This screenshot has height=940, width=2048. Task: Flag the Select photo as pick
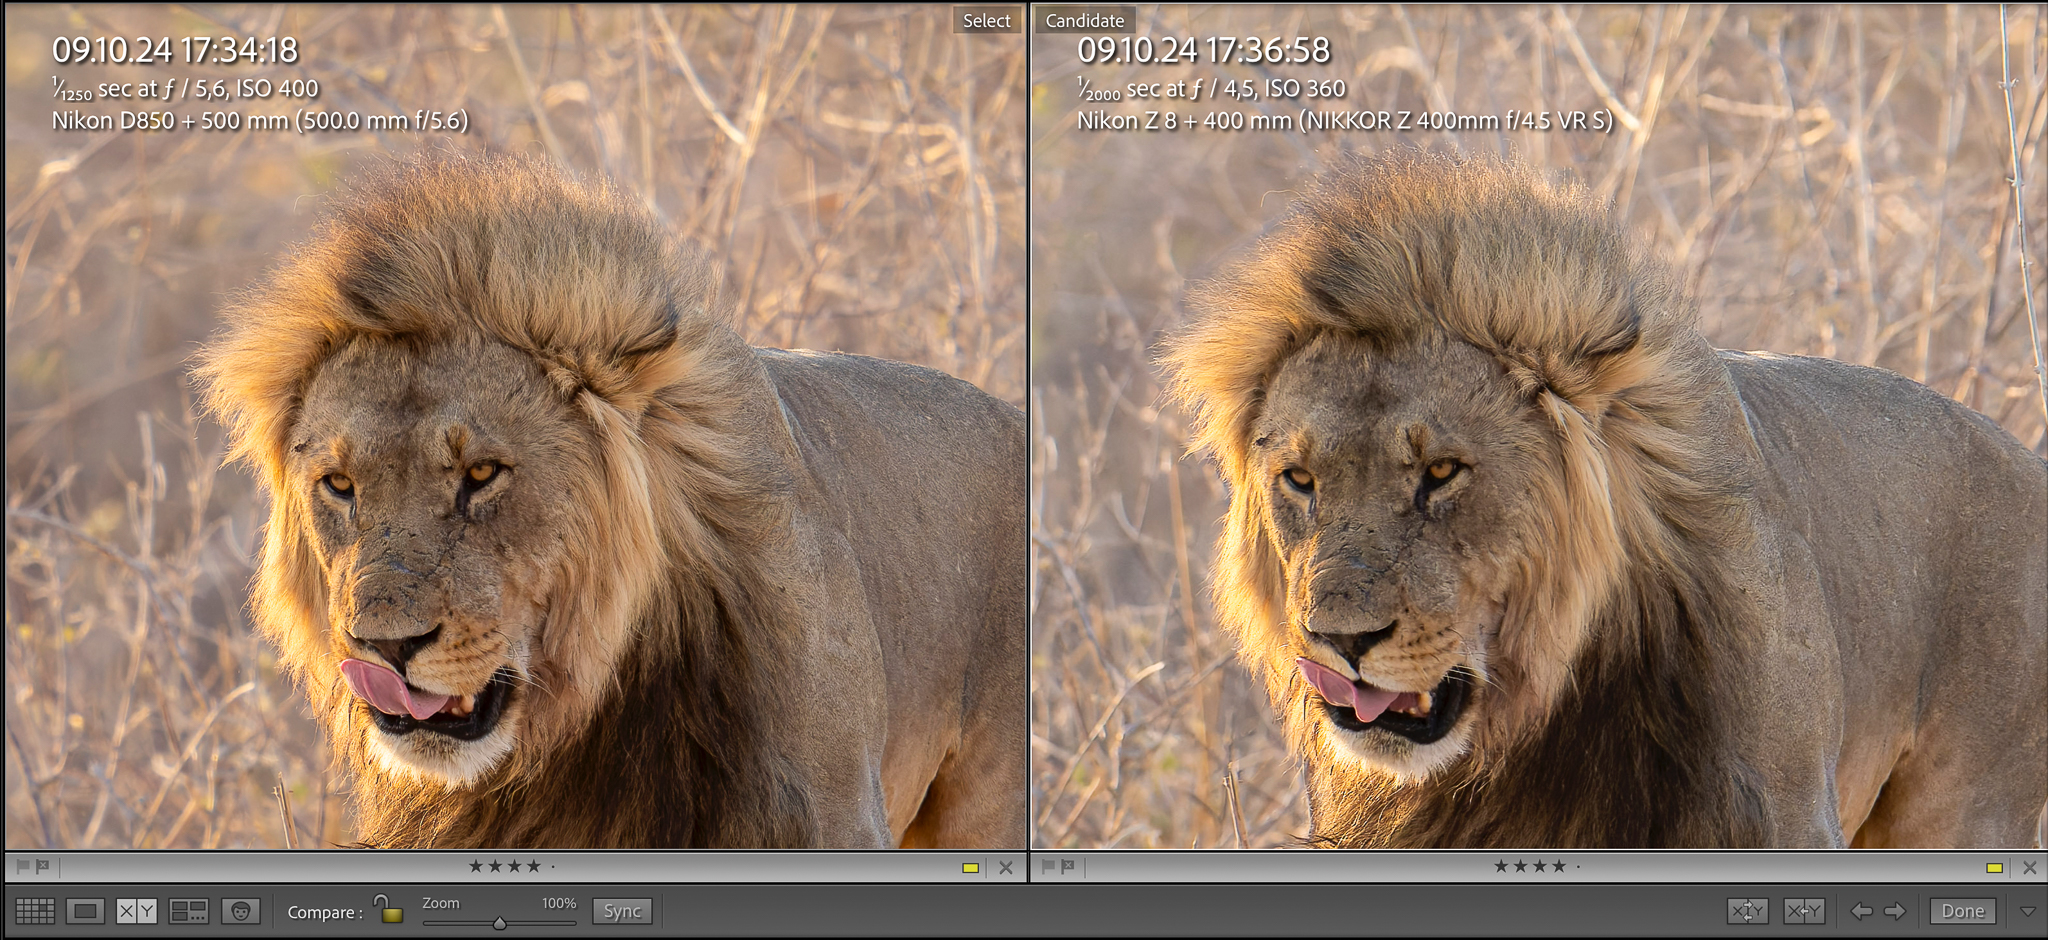coord(23,866)
